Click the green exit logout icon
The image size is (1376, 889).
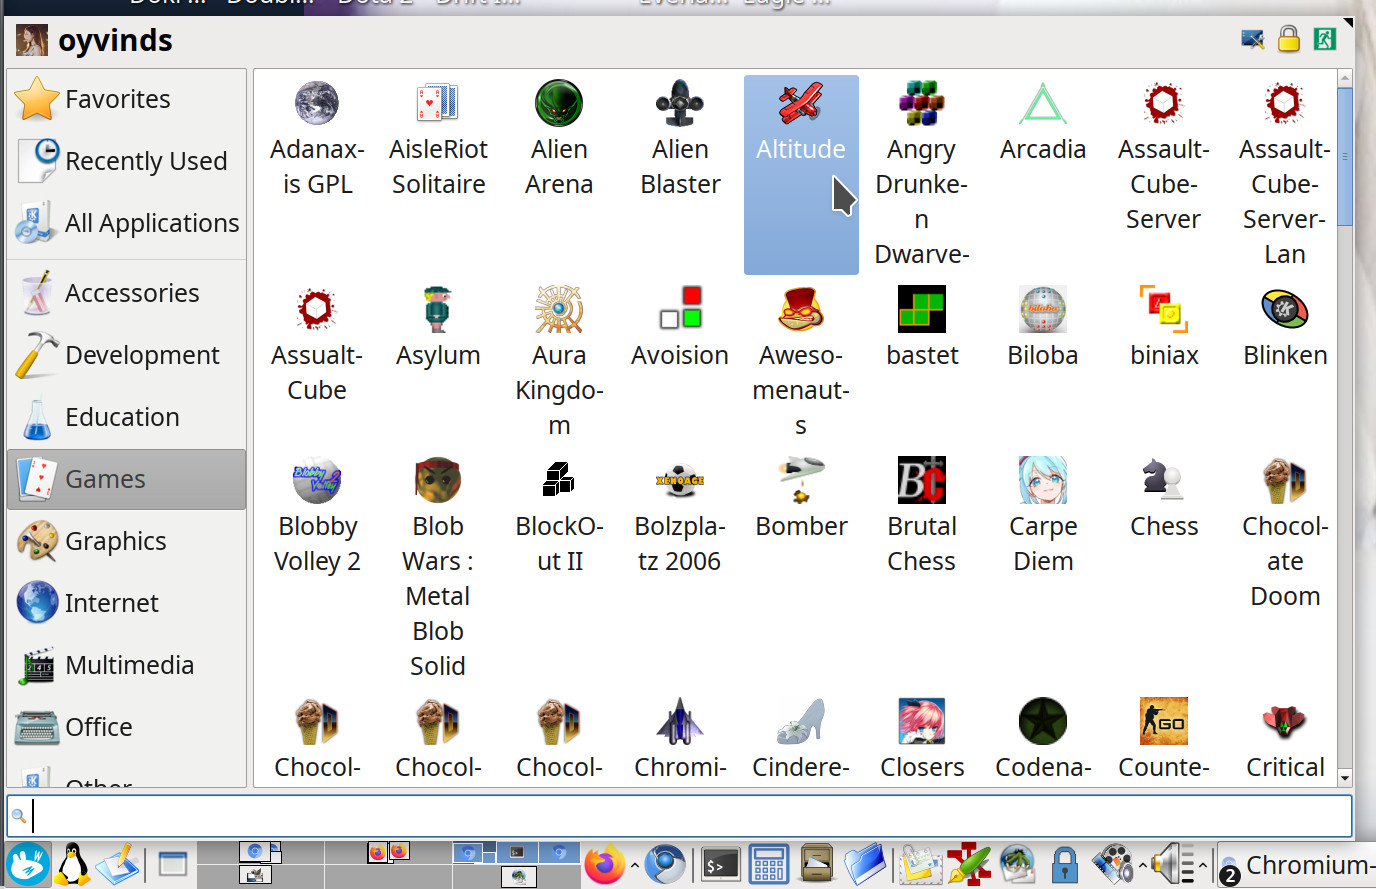(1325, 40)
